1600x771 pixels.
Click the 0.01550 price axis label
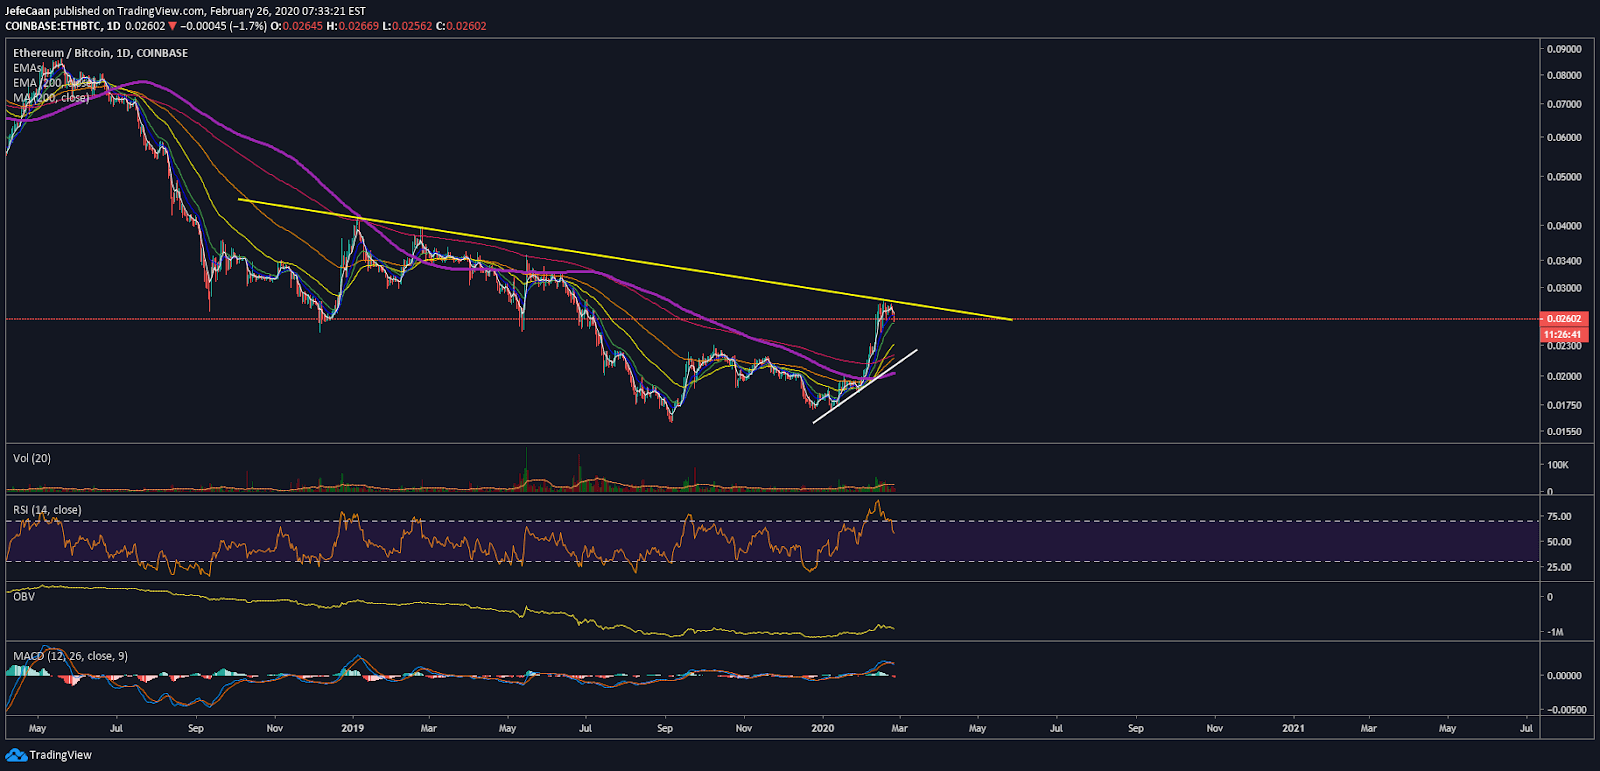coord(1564,432)
